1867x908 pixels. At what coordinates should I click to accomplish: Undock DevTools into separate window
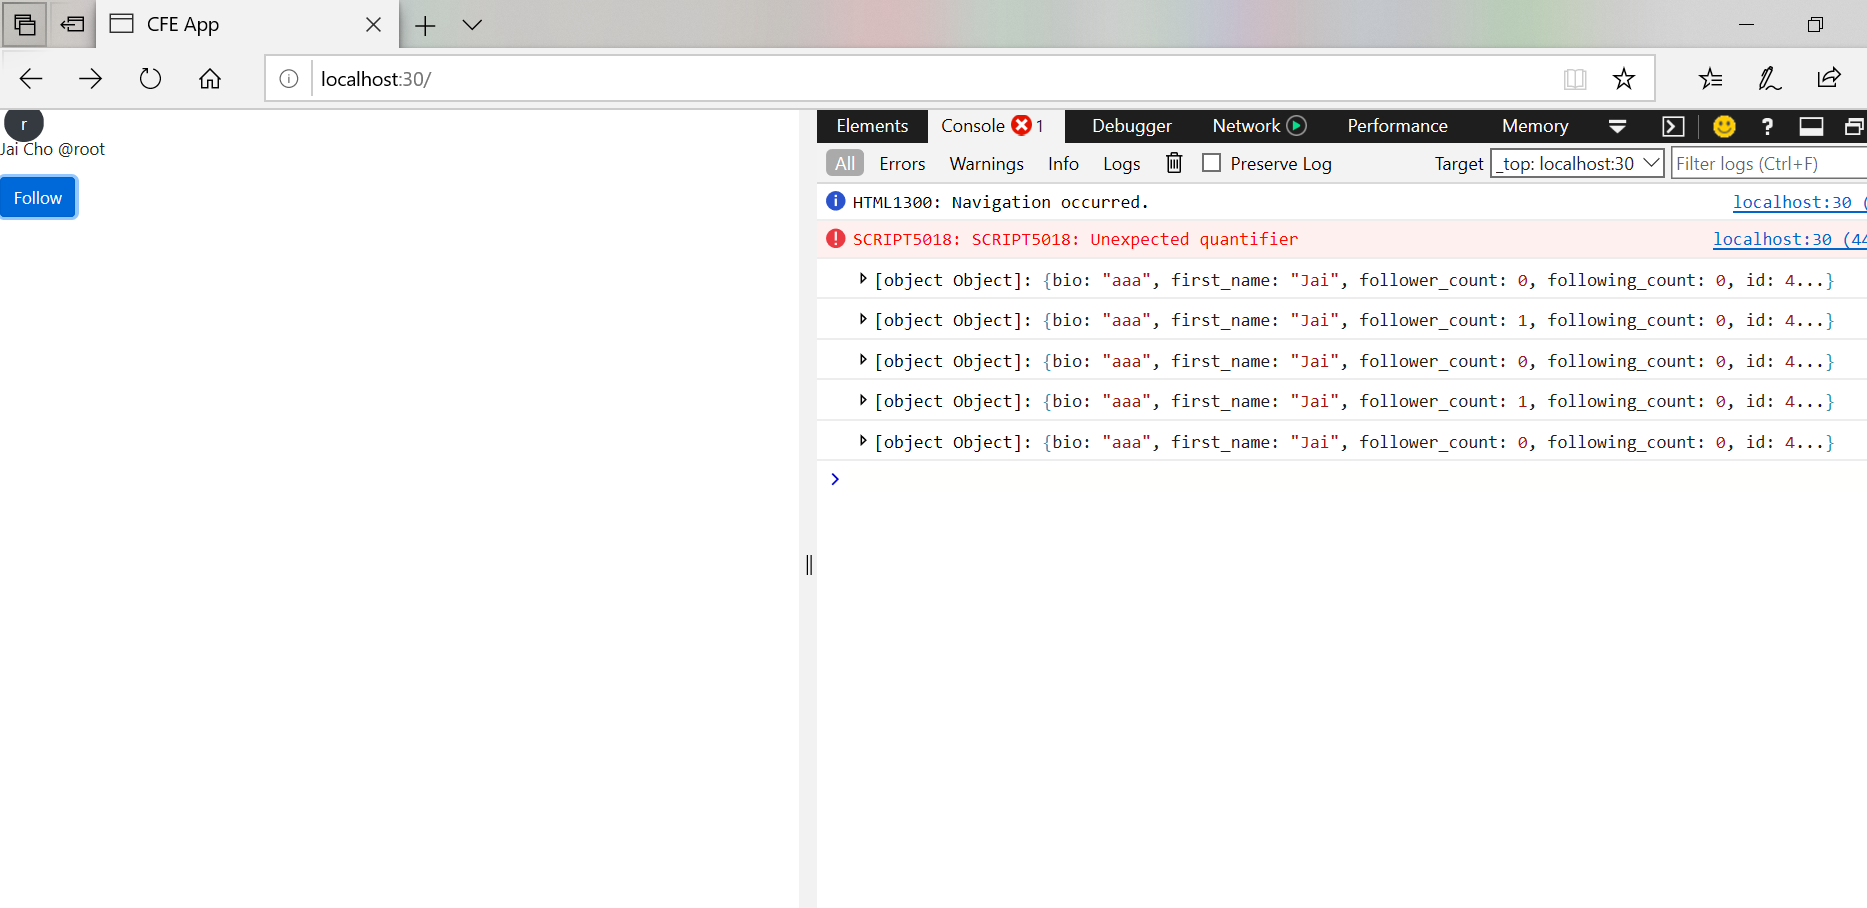click(x=1854, y=126)
